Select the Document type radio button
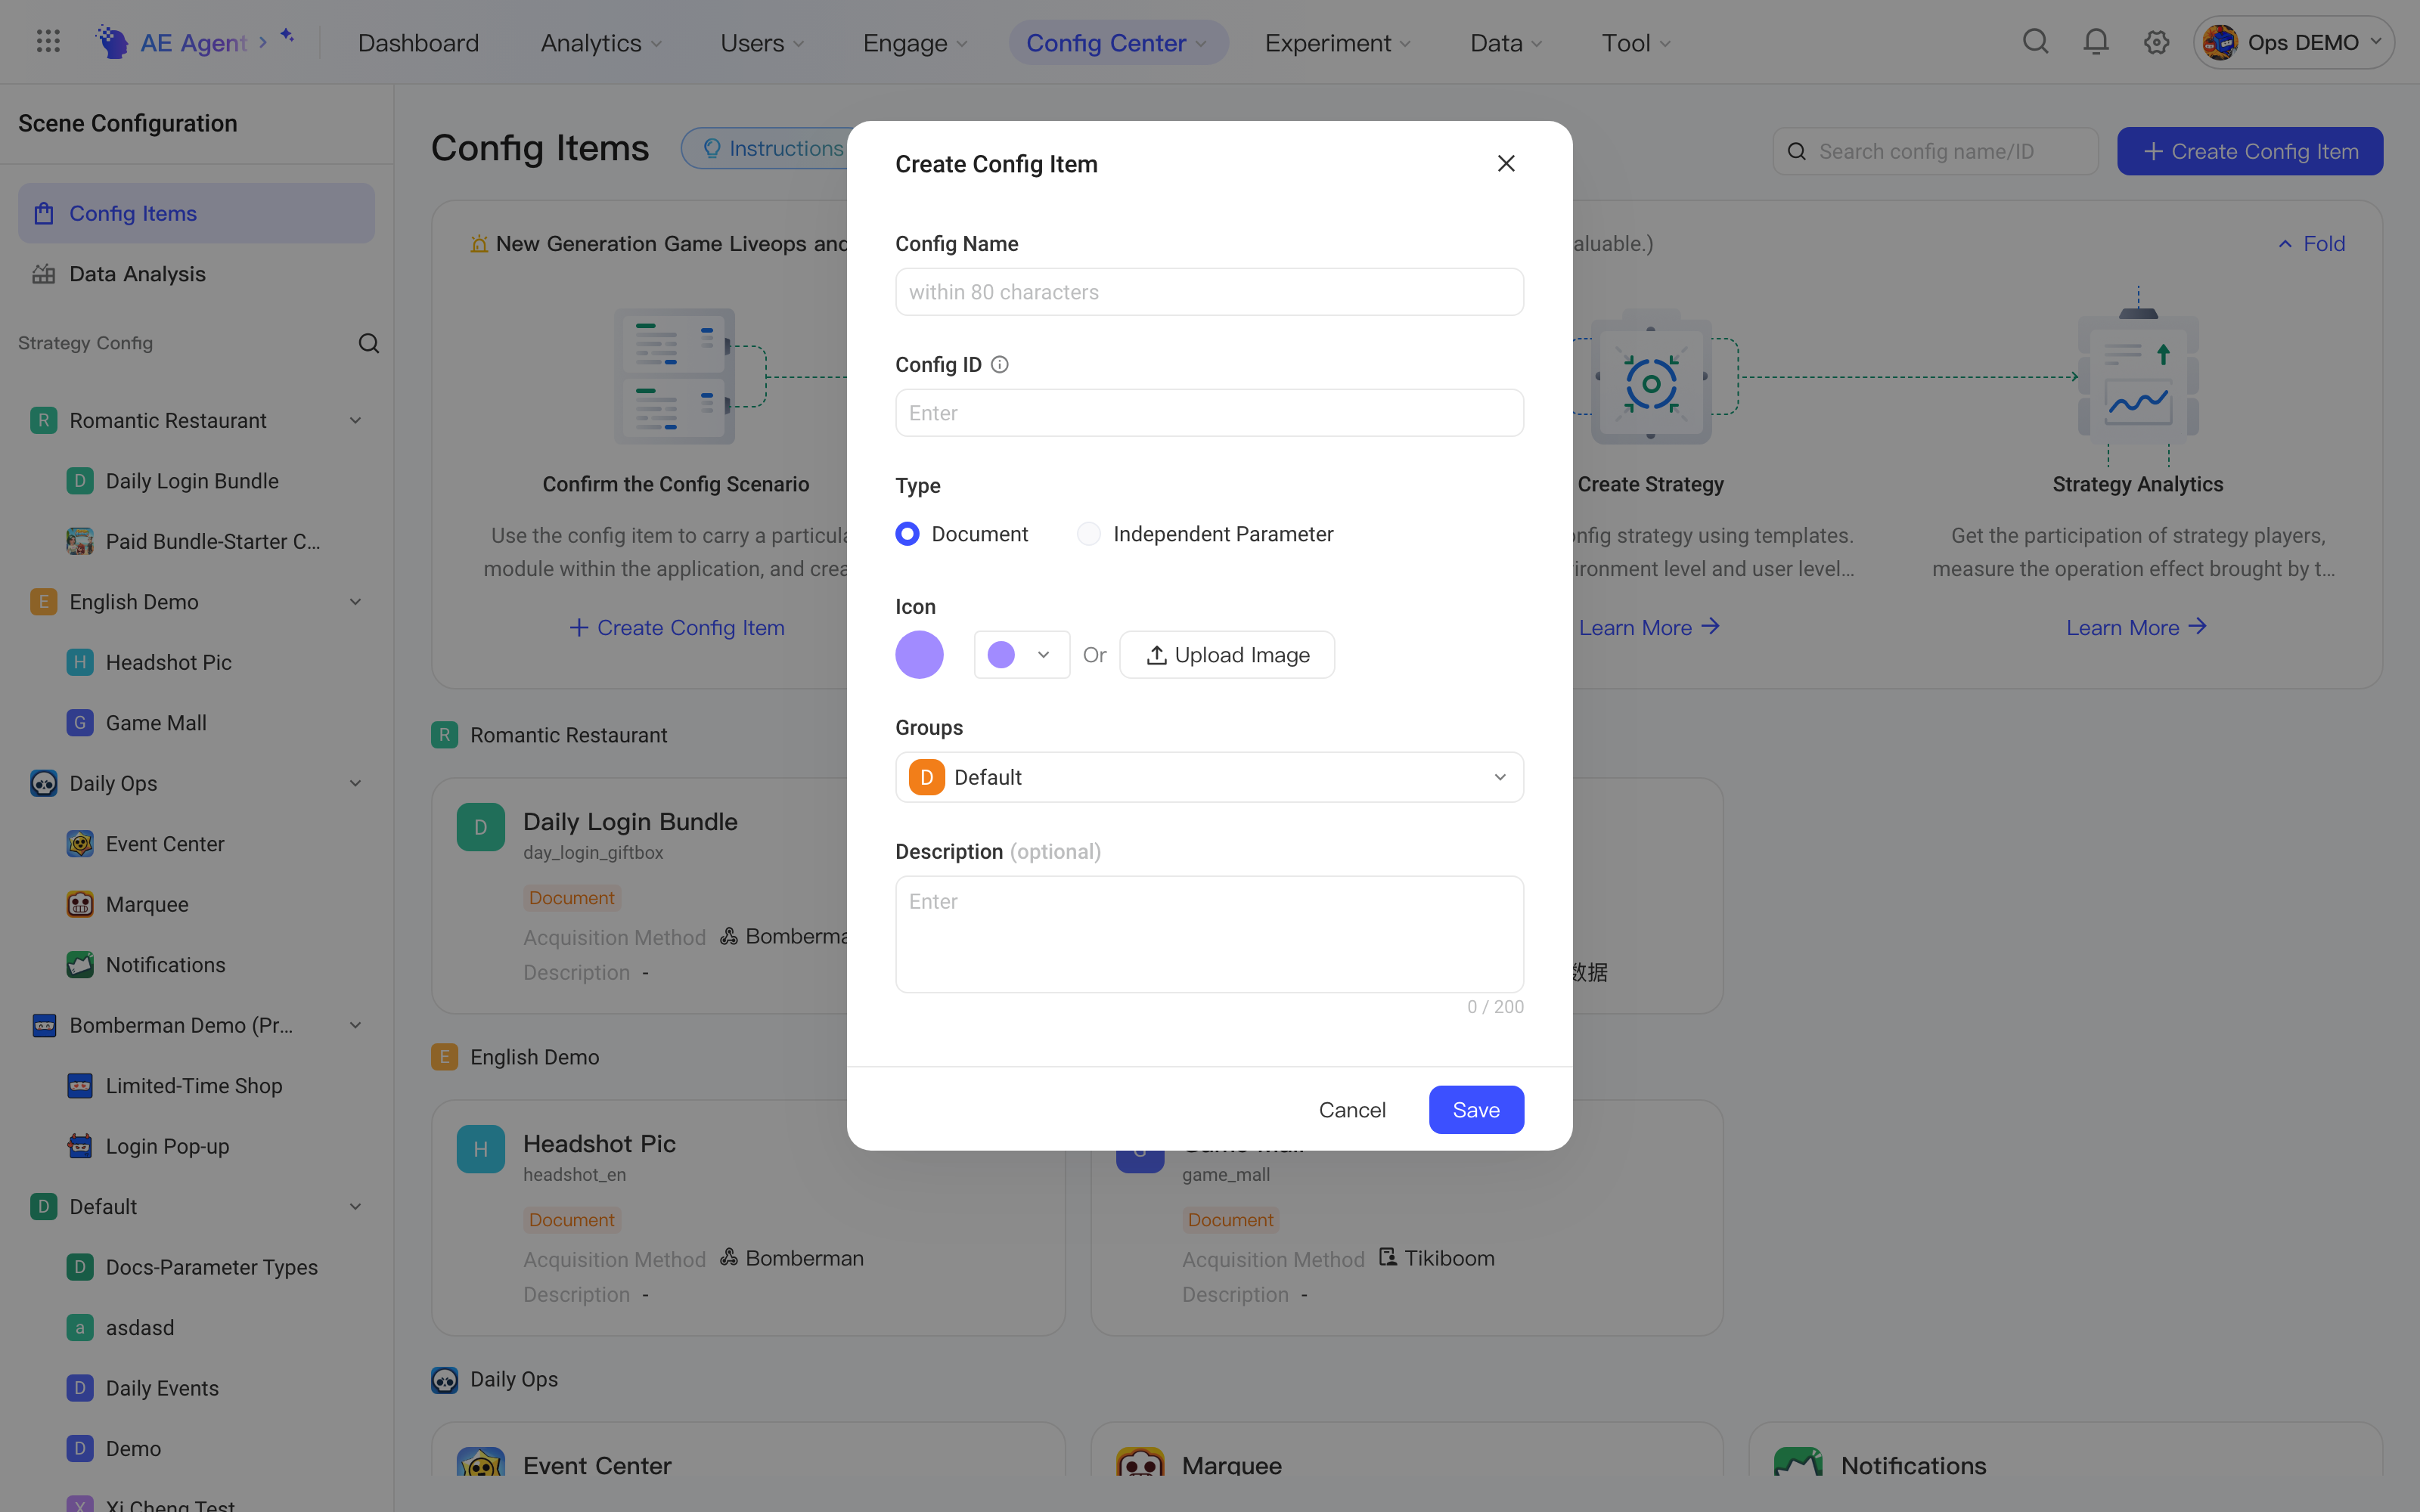Image resolution: width=2420 pixels, height=1512 pixels. click(907, 534)
